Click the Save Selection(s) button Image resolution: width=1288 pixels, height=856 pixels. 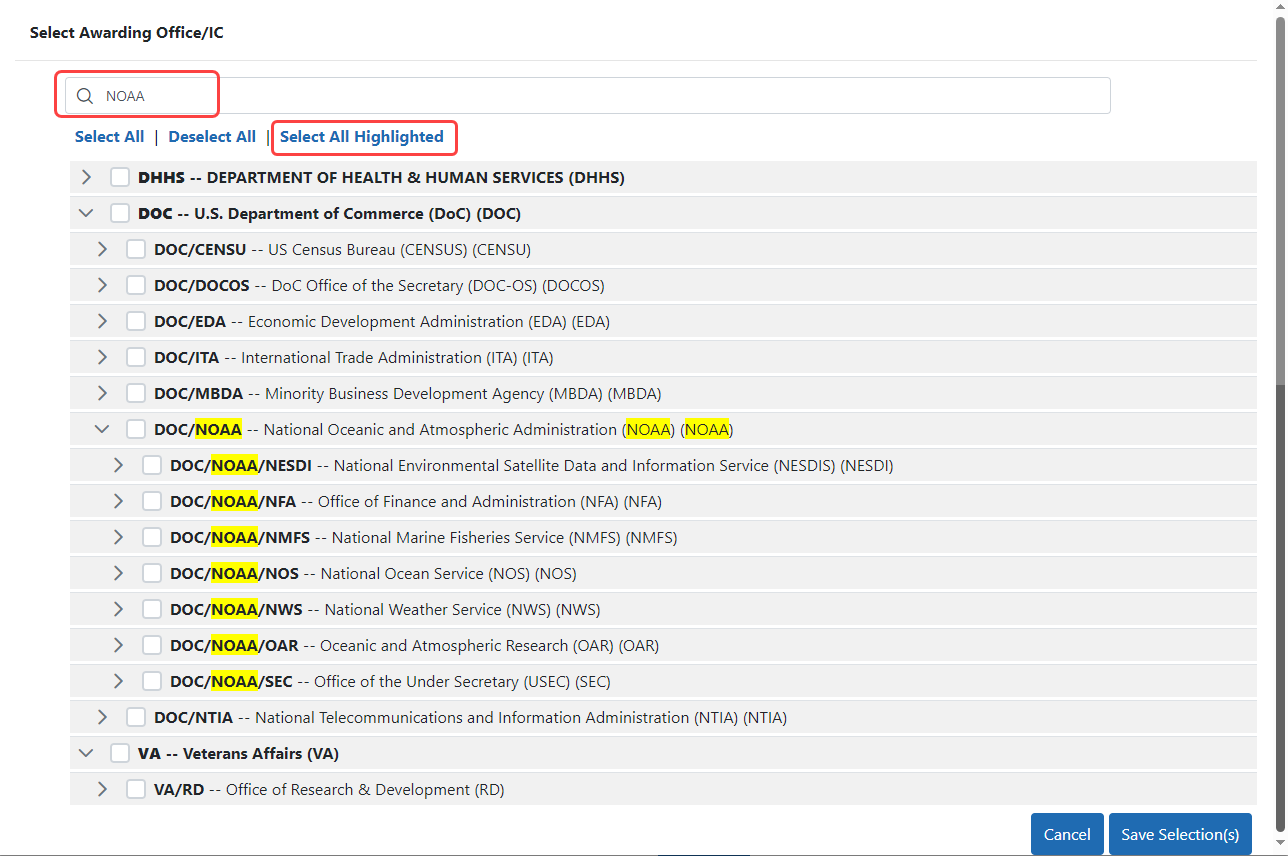coord(1180,834)
